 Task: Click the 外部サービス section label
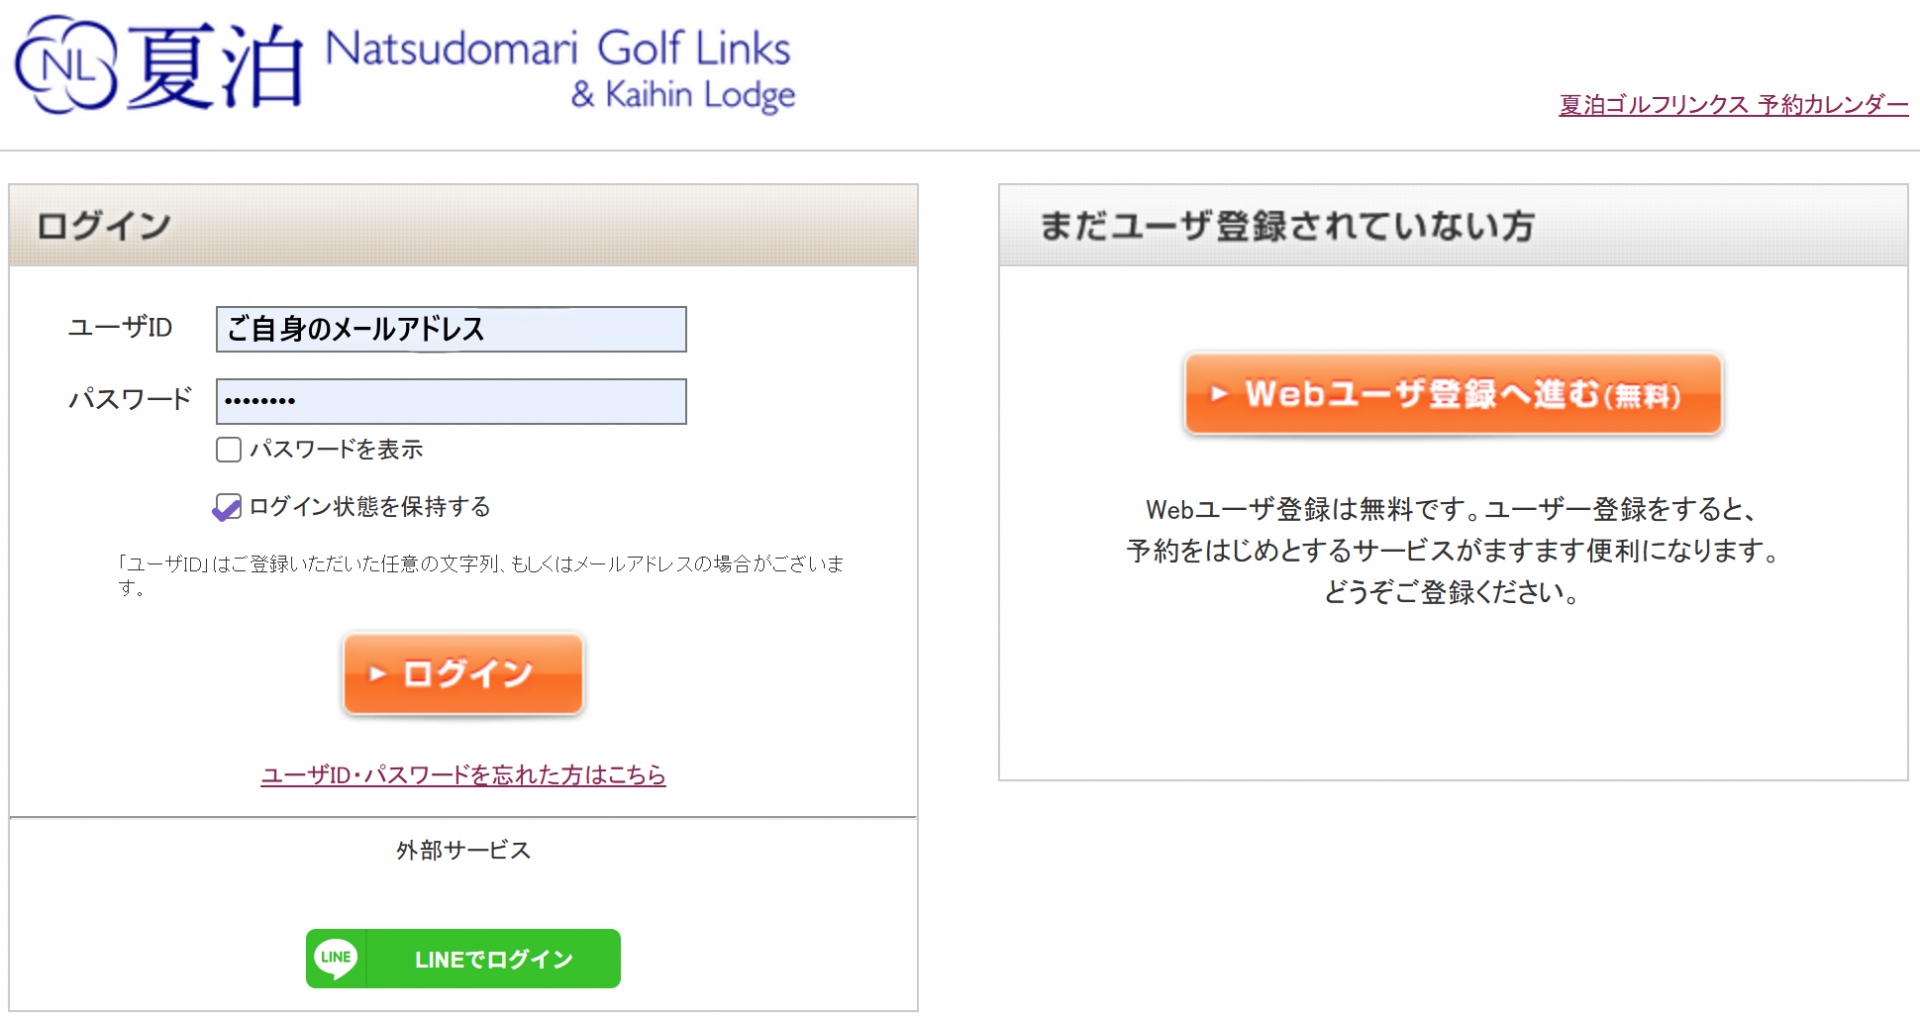tap(463, 851)
